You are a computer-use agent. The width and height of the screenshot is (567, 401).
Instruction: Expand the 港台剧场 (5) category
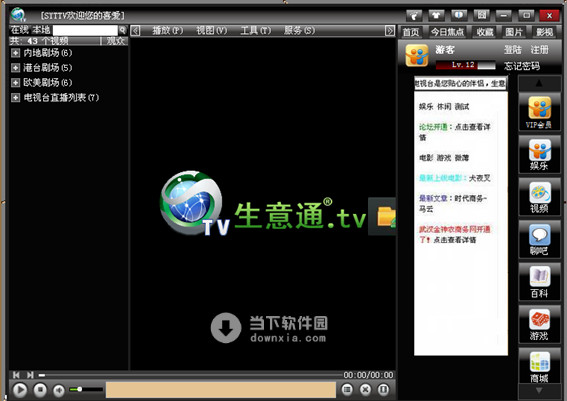pyautogui.click(x=15, y=68)
